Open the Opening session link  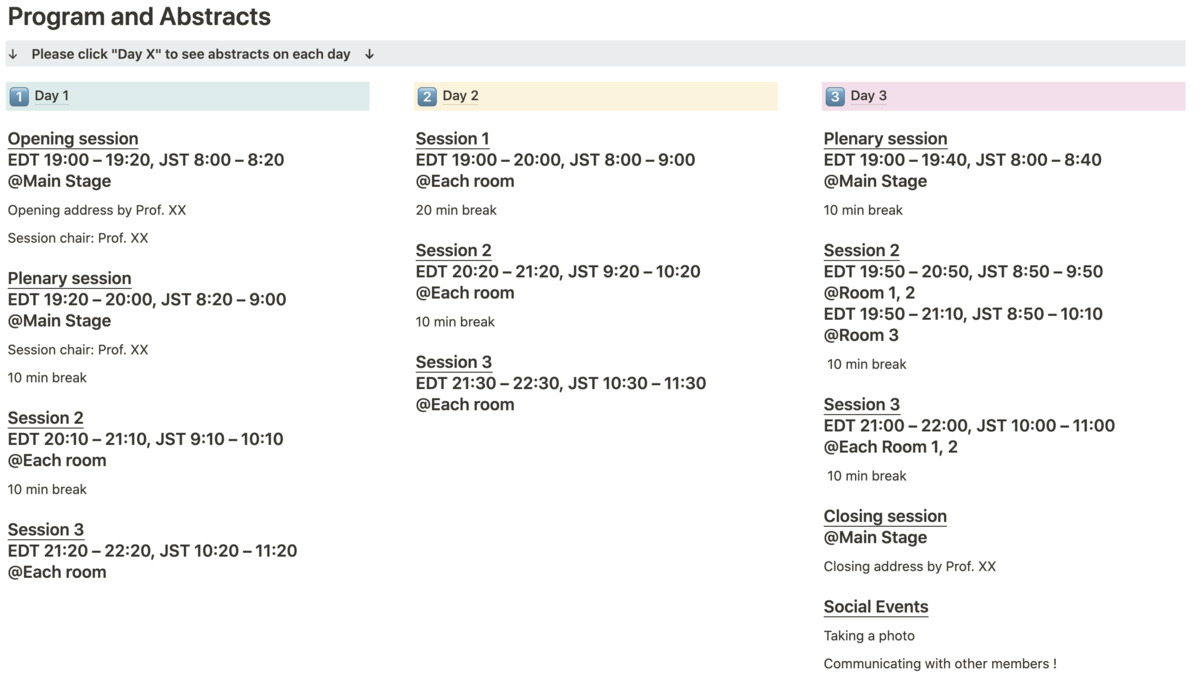pos(73,139)
